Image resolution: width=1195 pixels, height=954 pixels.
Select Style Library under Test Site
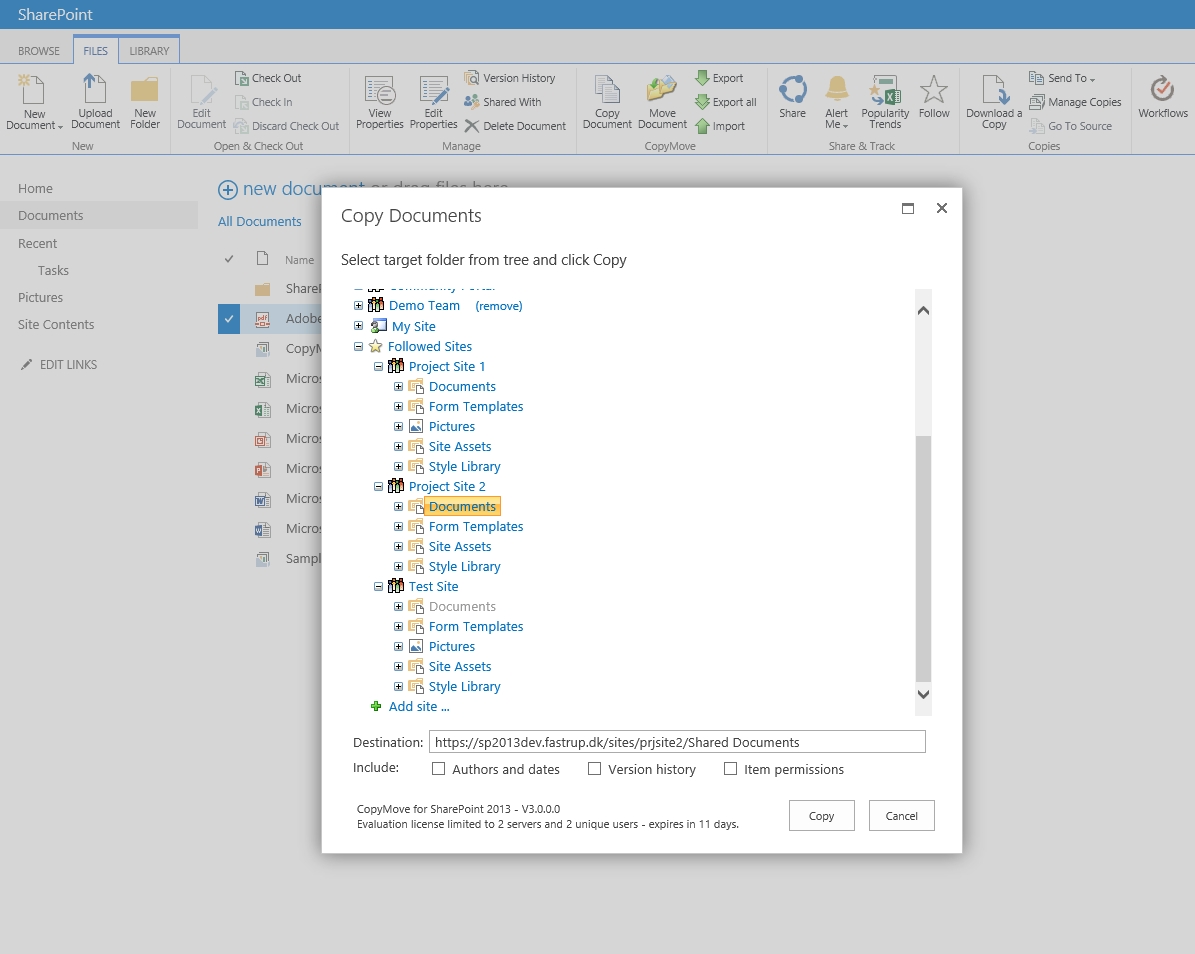[x=464, y=686]
